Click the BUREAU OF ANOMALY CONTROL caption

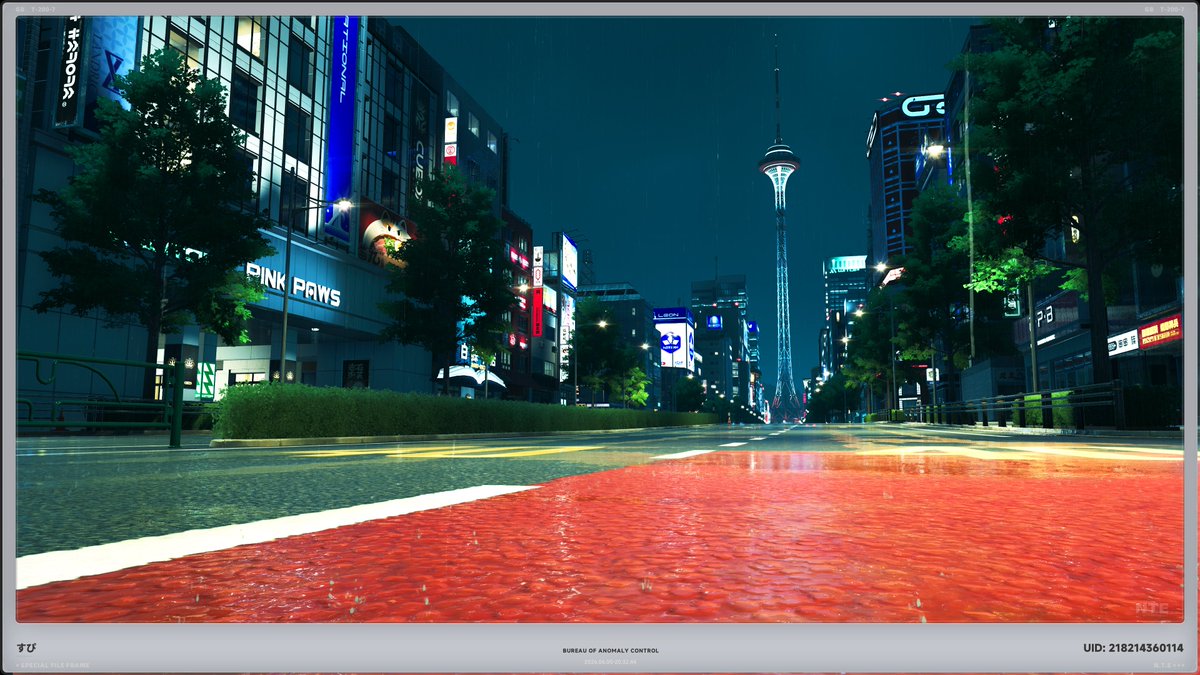click(x=610, y=651)
